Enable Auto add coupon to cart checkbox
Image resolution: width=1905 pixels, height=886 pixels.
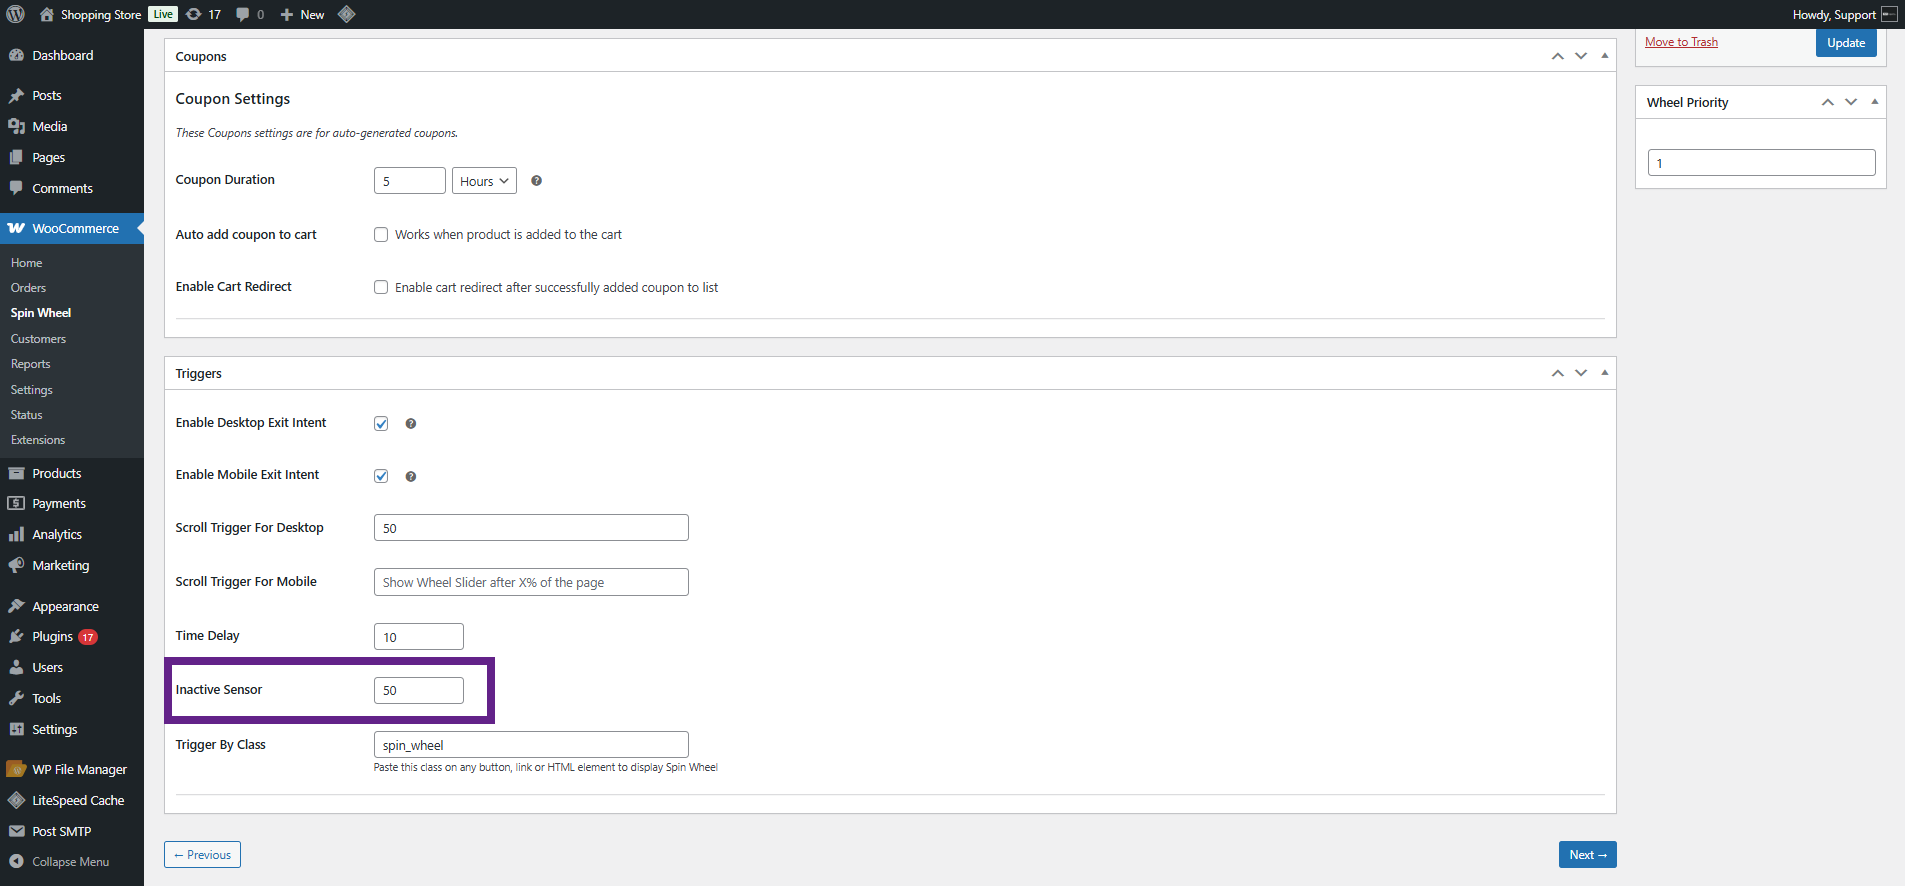pos(381,235)
